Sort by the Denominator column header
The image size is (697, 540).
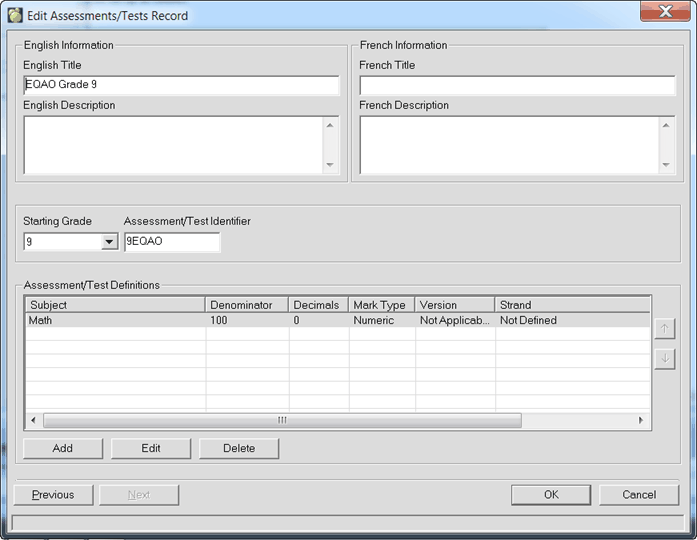(x=247, y=305)
